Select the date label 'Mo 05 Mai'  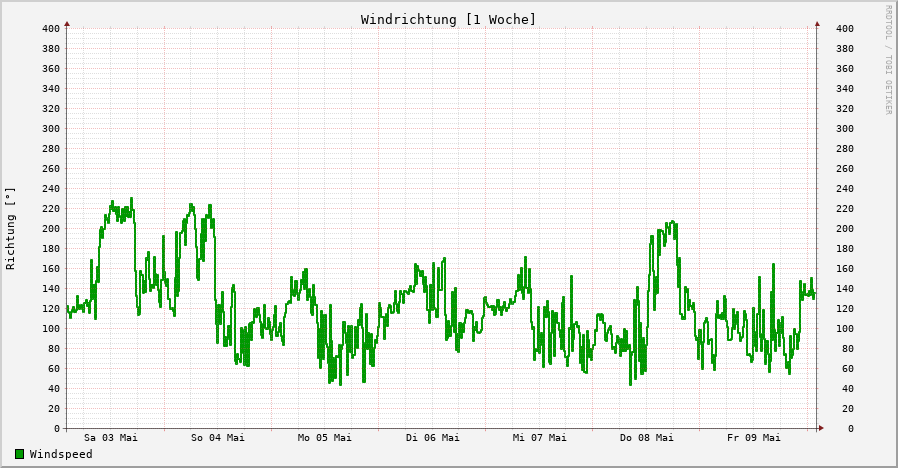[x=325, y=438]
